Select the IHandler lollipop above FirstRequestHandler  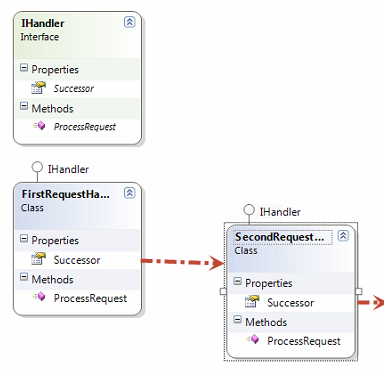pyautogui.click(x=37, y=167)
